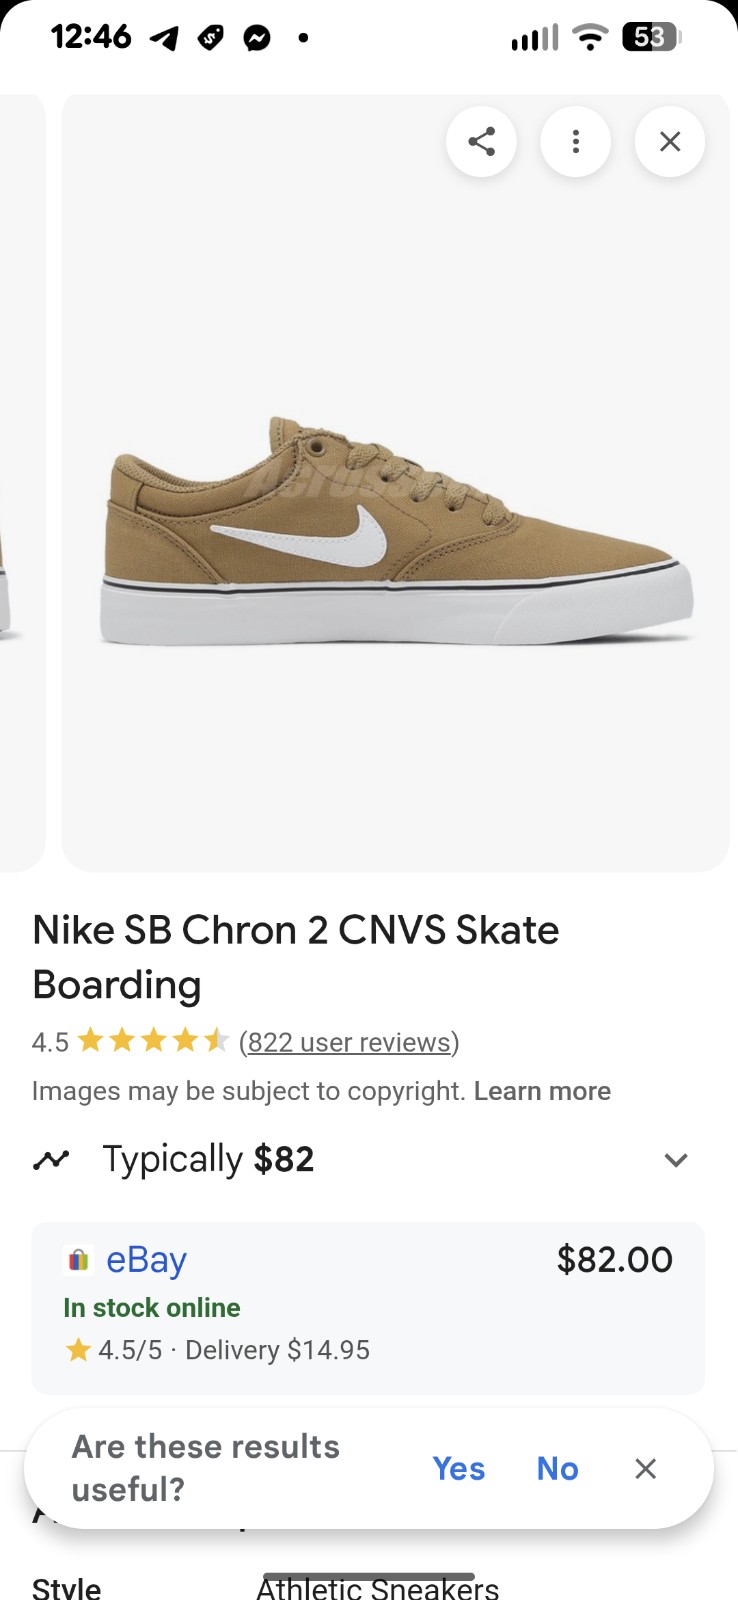The image size is (738, 1600).
Task: Tap the $82.00 eBay price
Action: [x=614, y=1260]
